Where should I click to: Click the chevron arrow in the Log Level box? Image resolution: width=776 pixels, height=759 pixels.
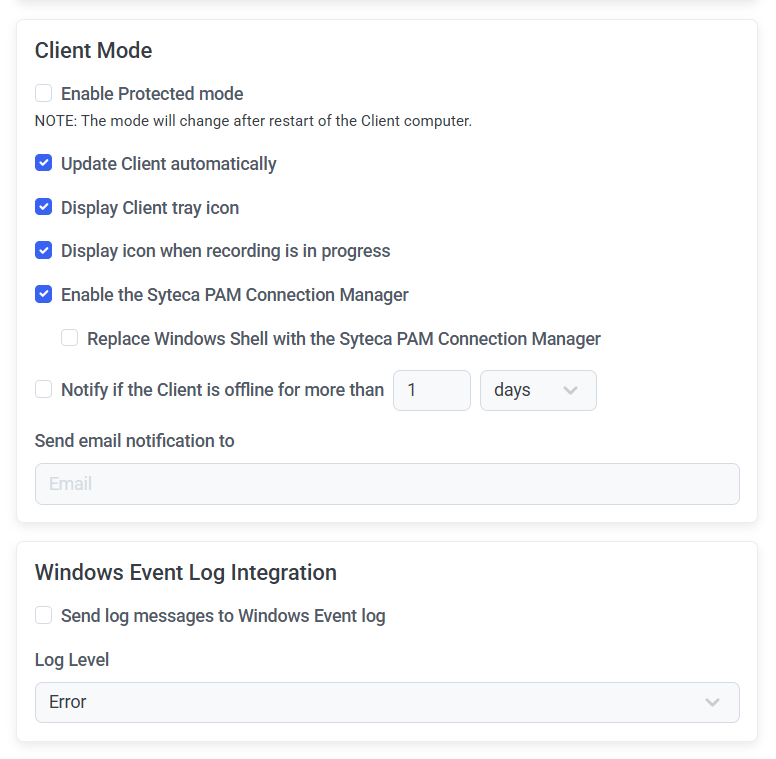(712, 702)
